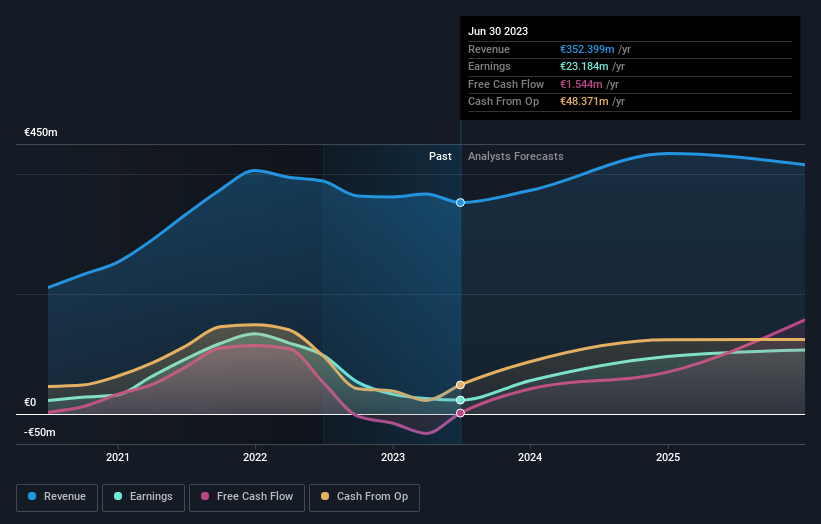Toggle the Cash From Op legend button

coord(364,497)
